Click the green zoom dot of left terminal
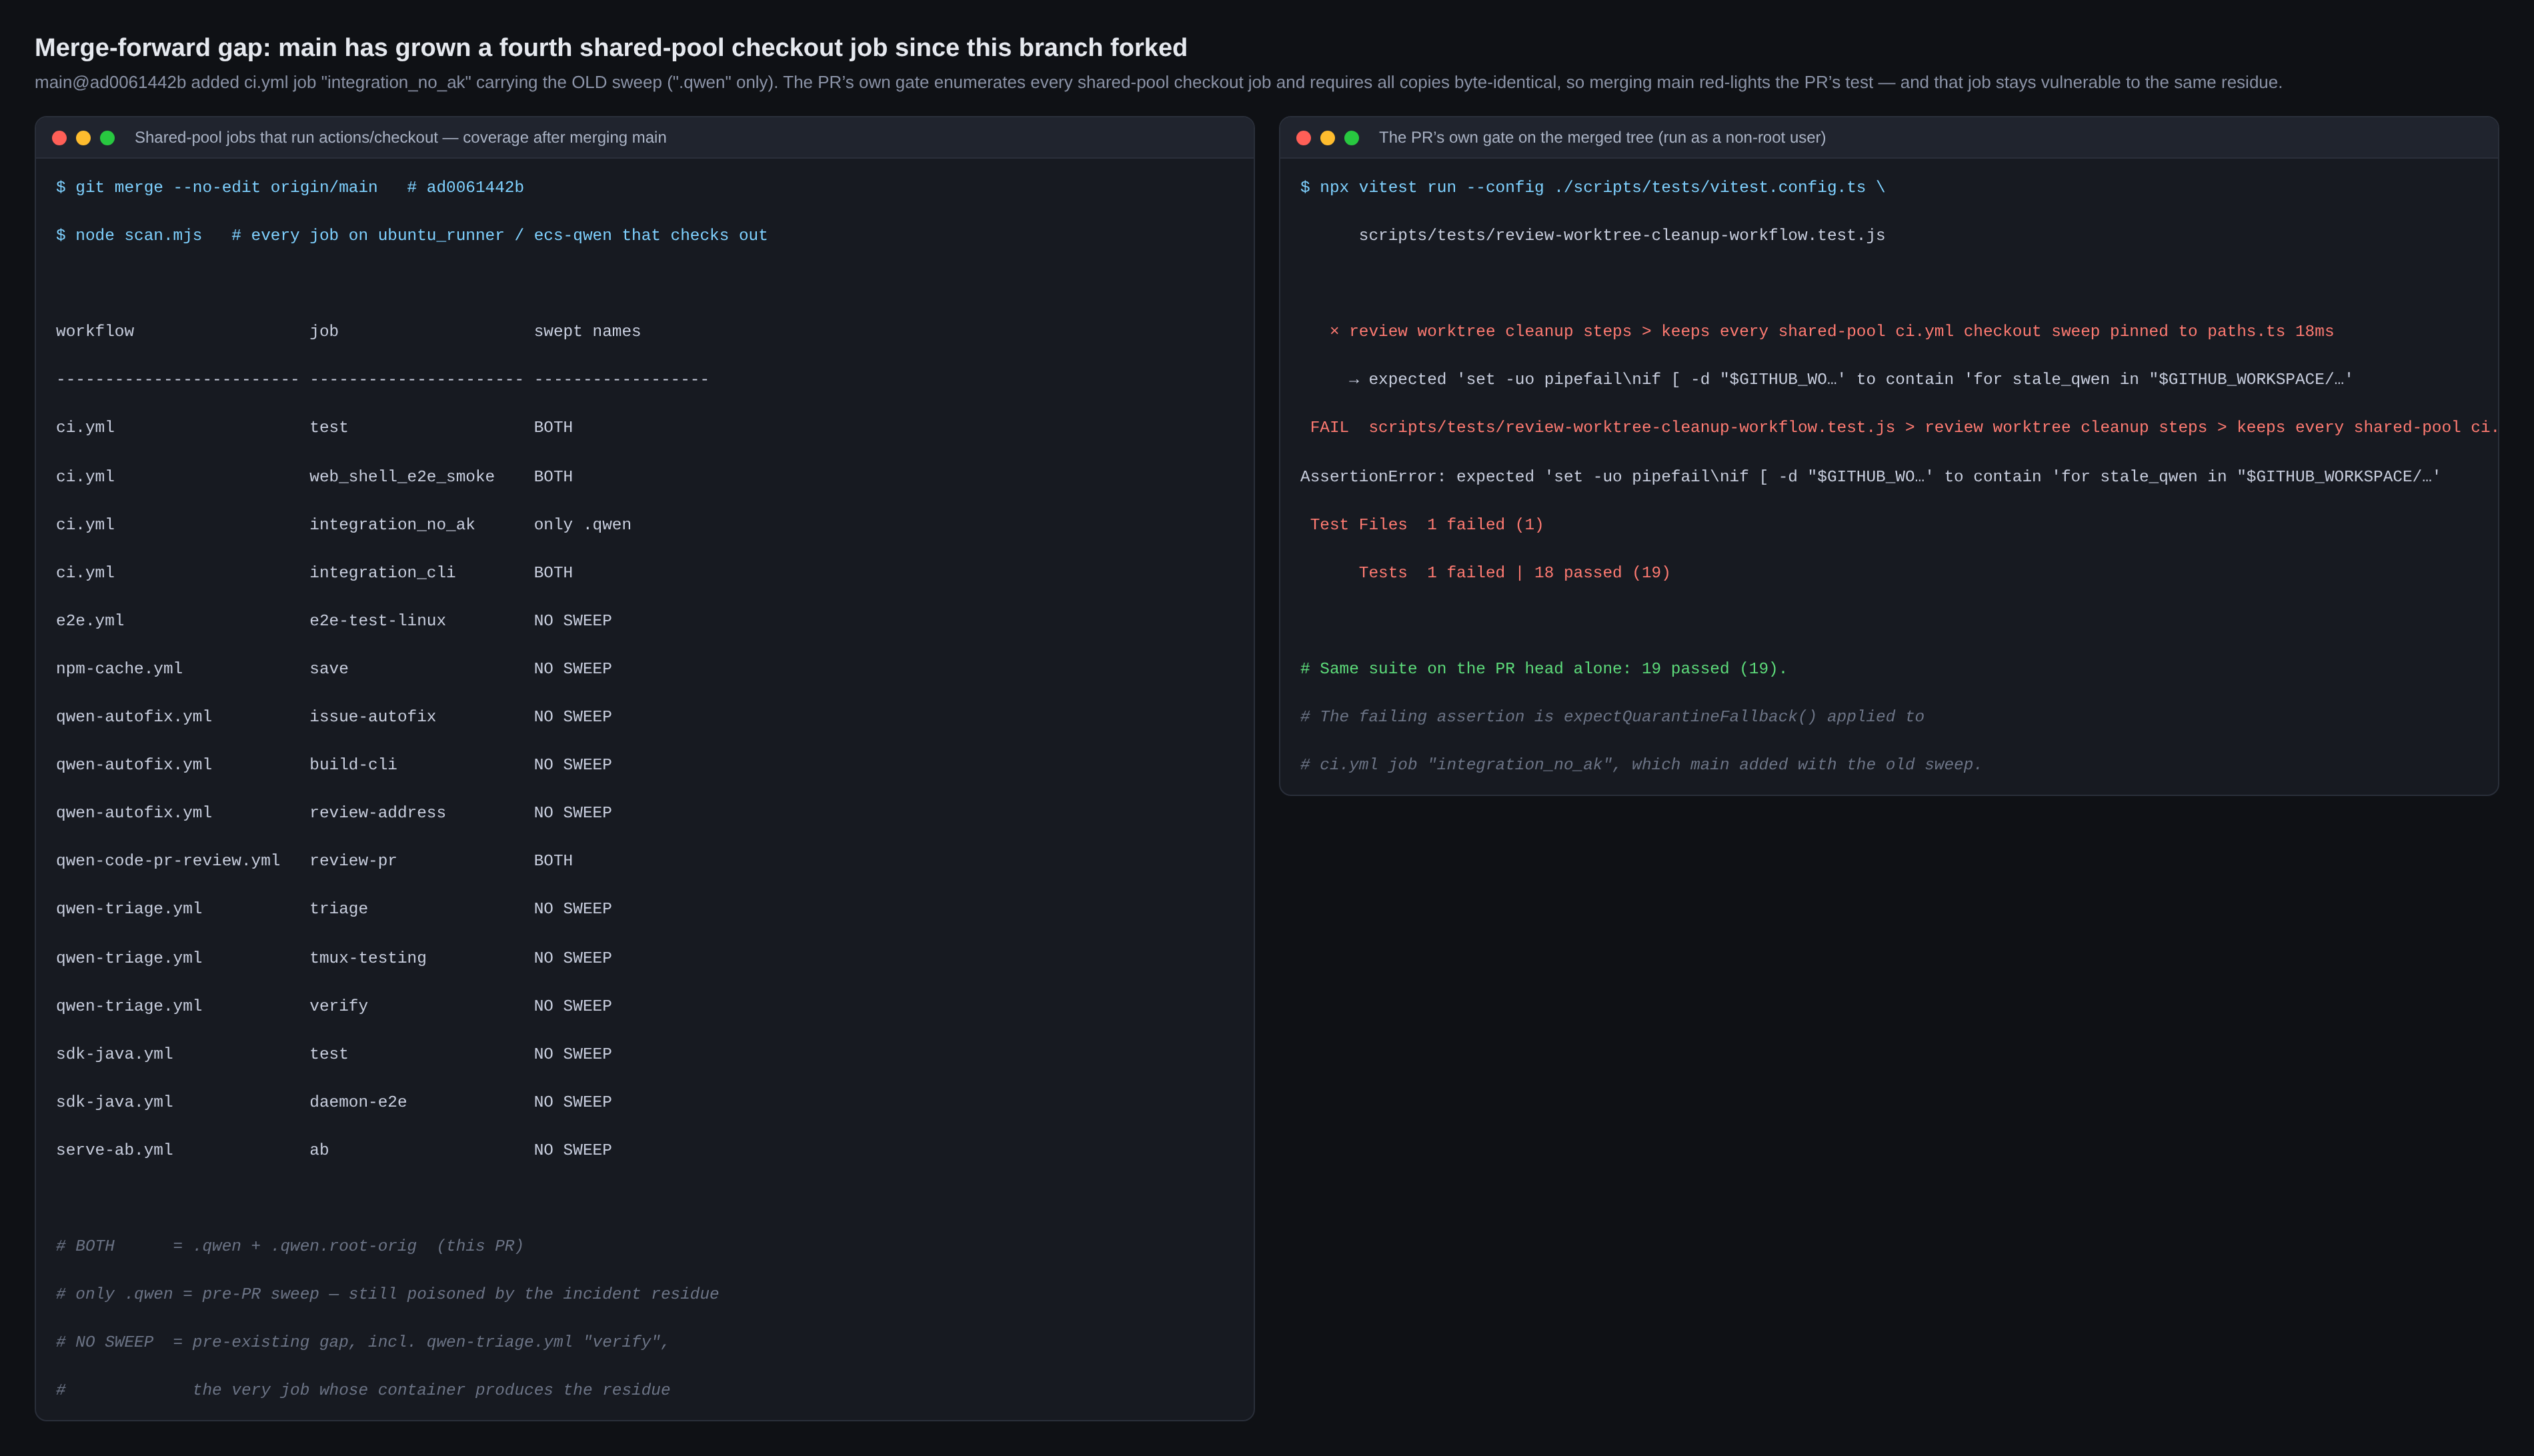Screen dimensions: 2534x1456 point(107,138)
